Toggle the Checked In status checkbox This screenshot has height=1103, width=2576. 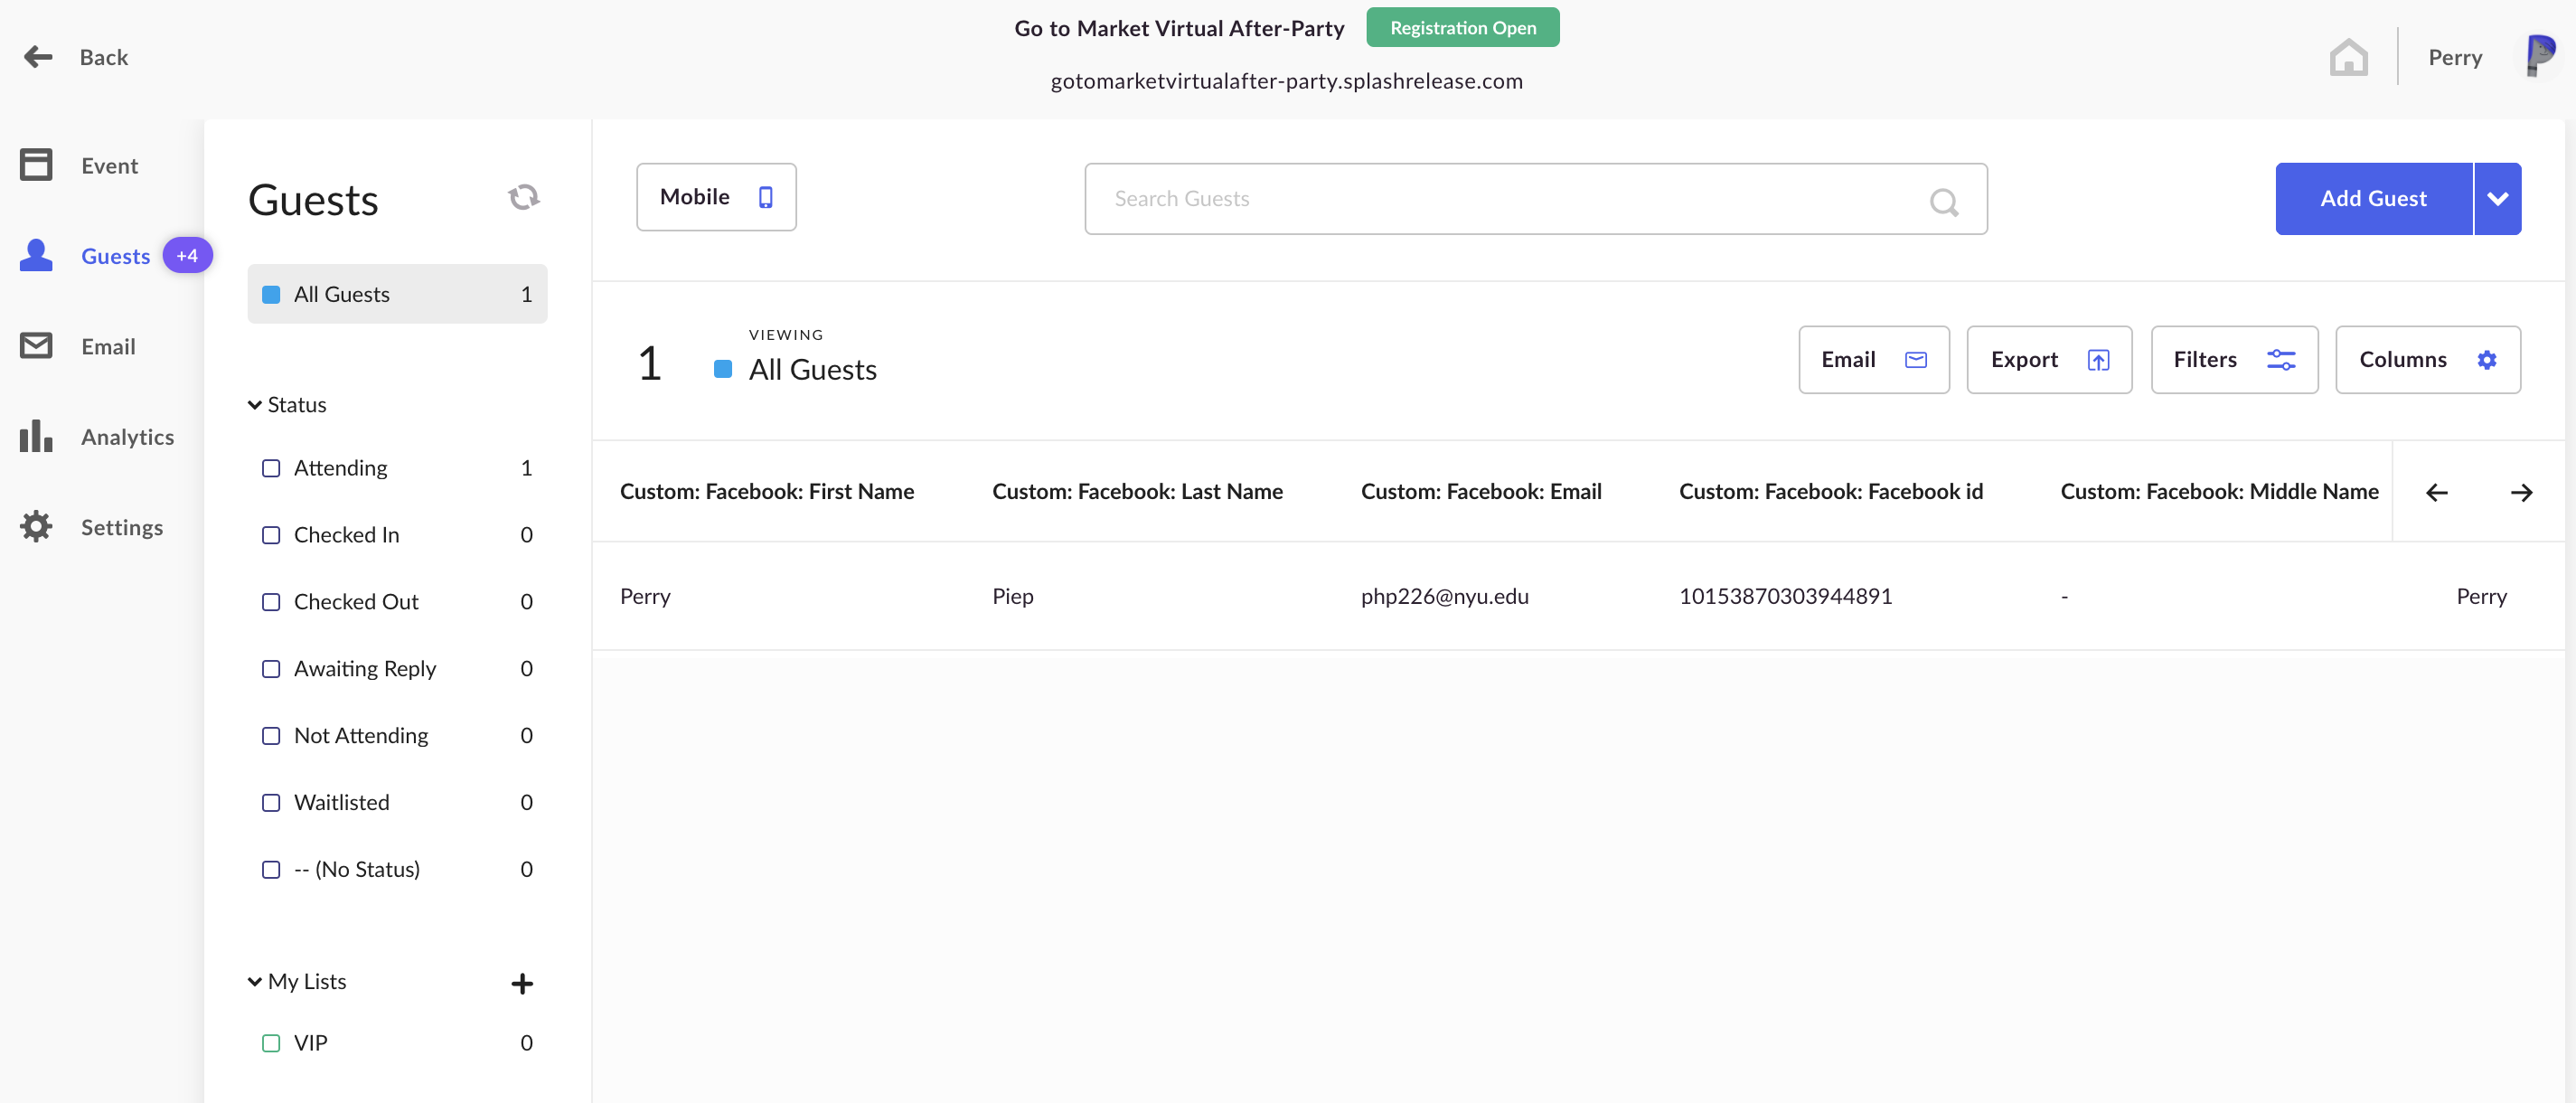tap(271, 535)
